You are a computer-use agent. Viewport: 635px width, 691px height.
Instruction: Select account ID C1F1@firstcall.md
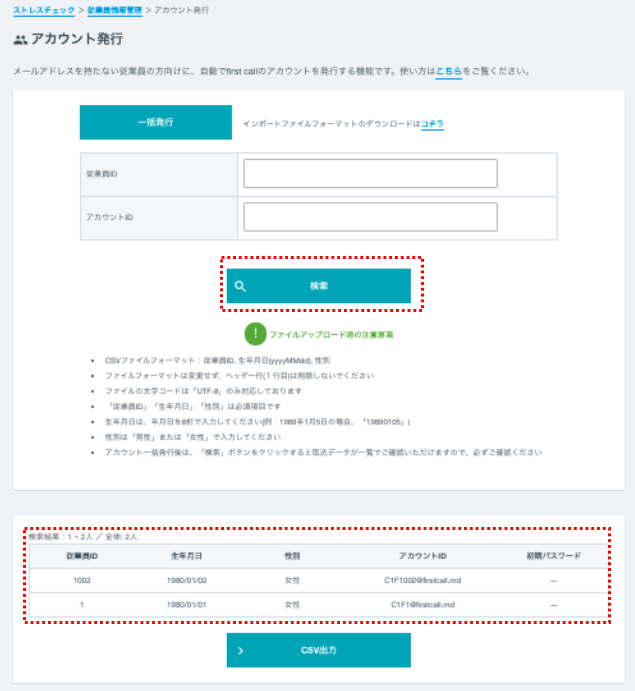(x=423, y=605)
